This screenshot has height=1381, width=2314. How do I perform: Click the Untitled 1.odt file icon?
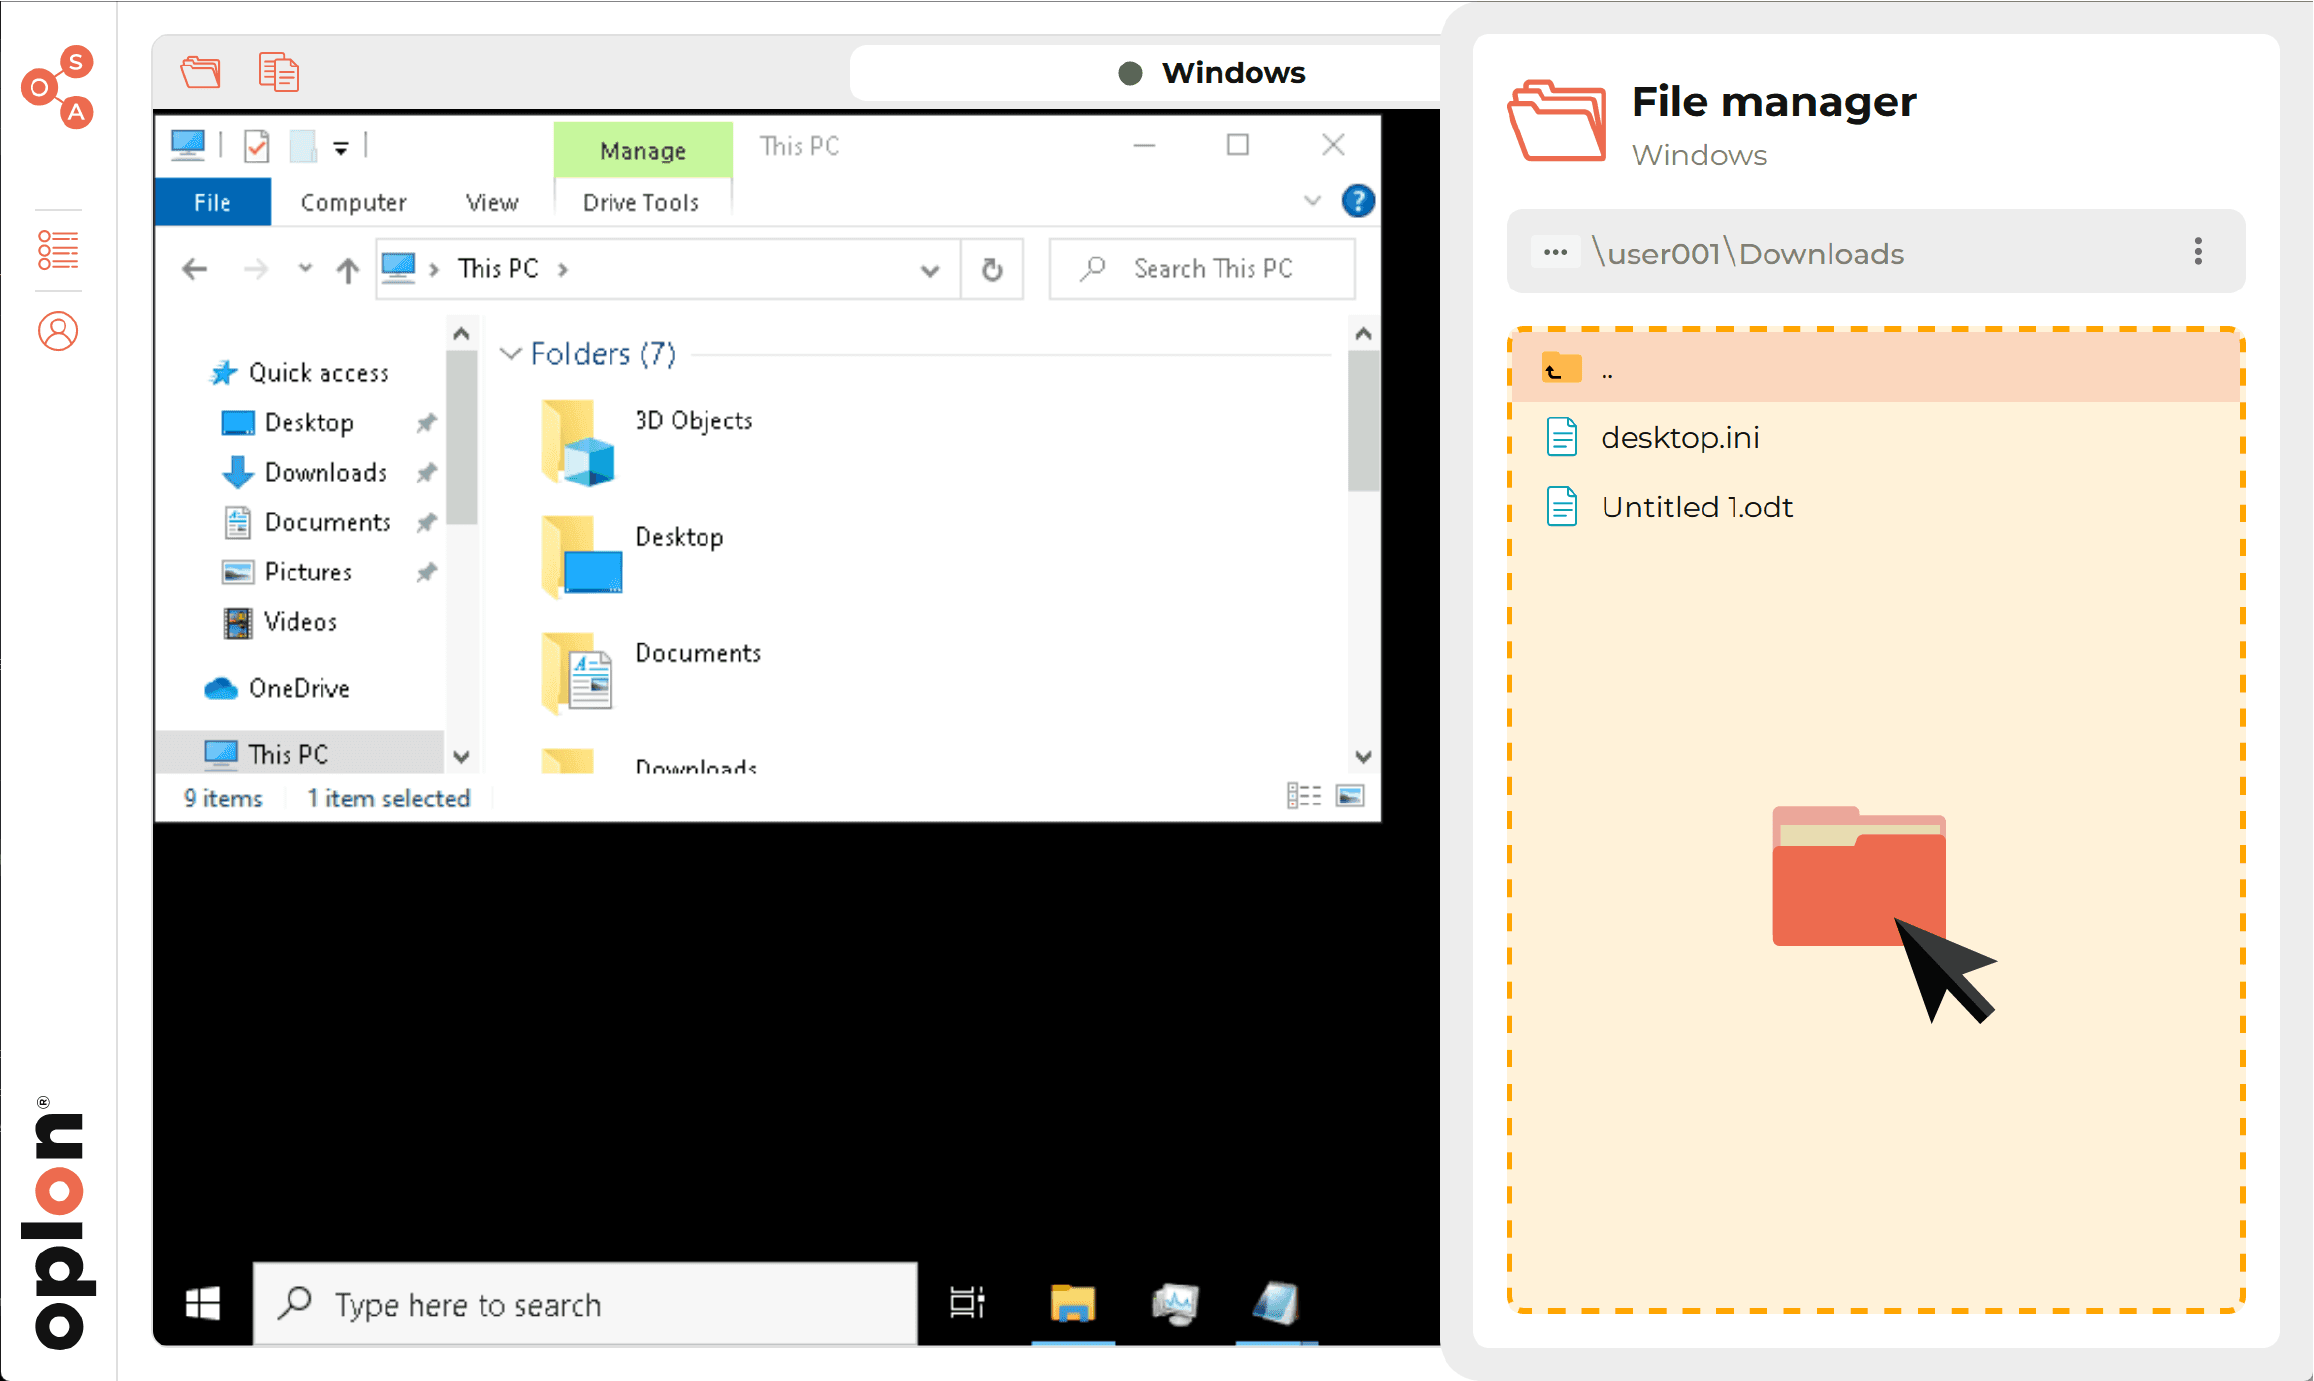1563,506
